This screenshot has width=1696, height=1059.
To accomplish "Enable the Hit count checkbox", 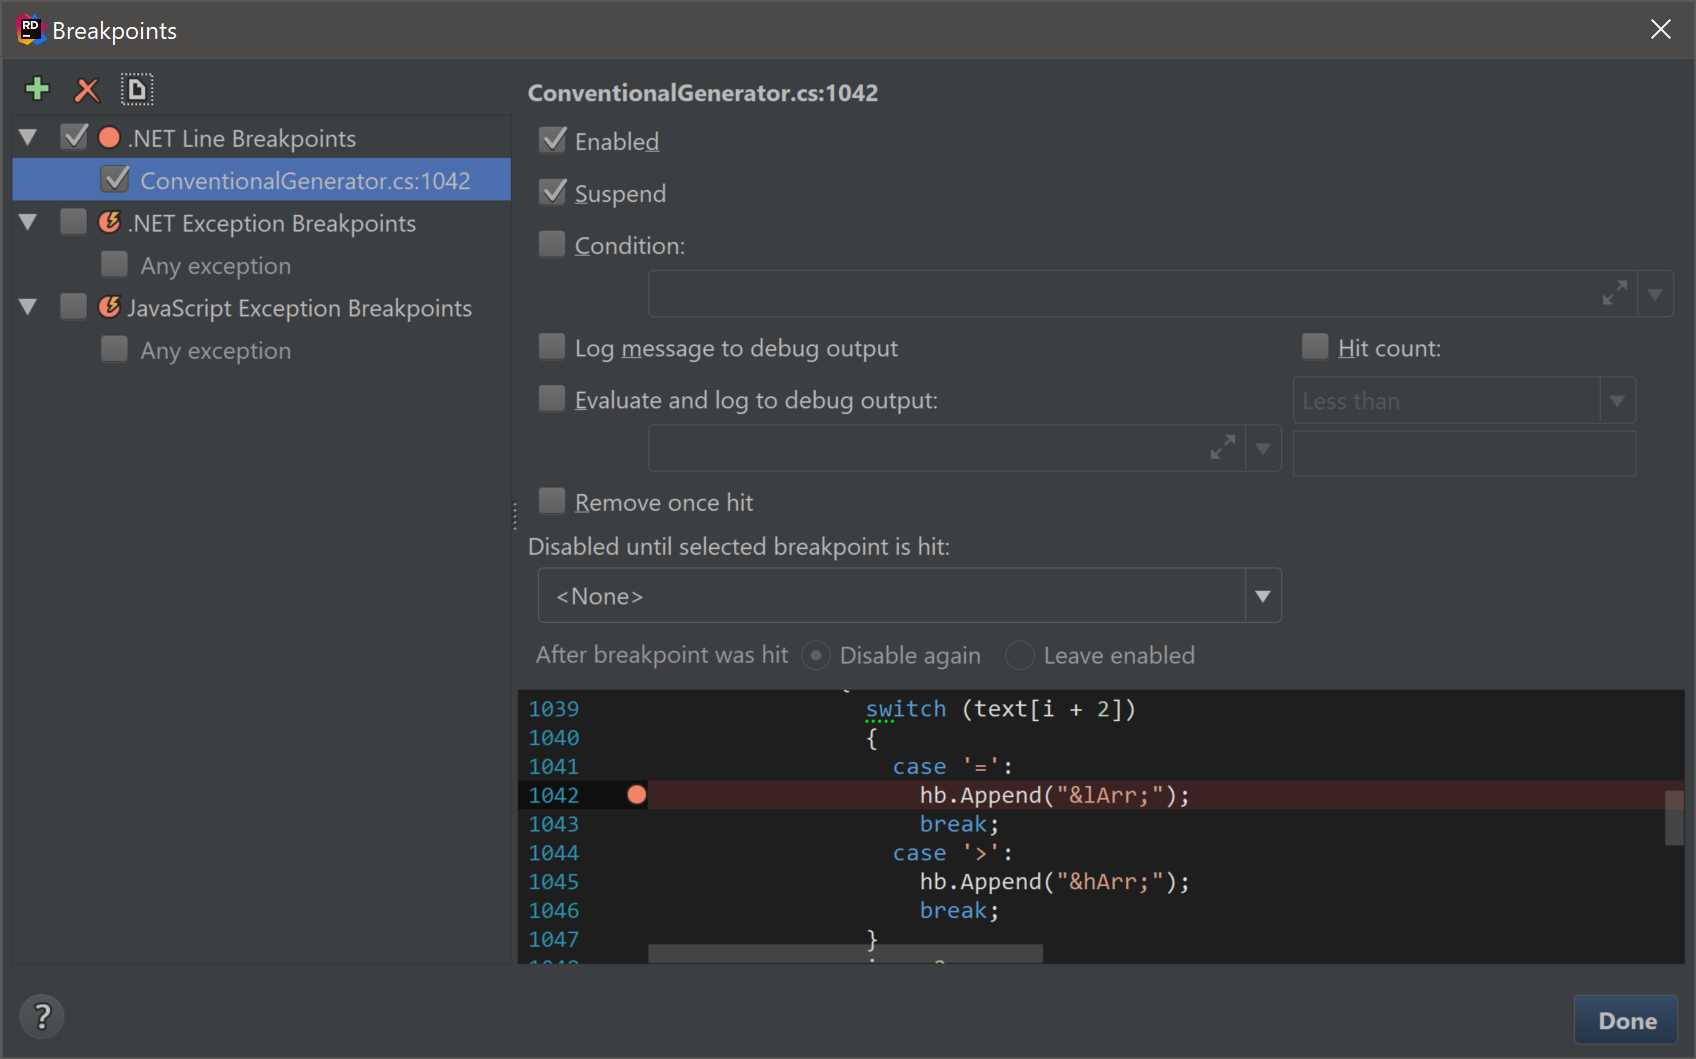I will pyautogui.click(x=1315, y=347).
